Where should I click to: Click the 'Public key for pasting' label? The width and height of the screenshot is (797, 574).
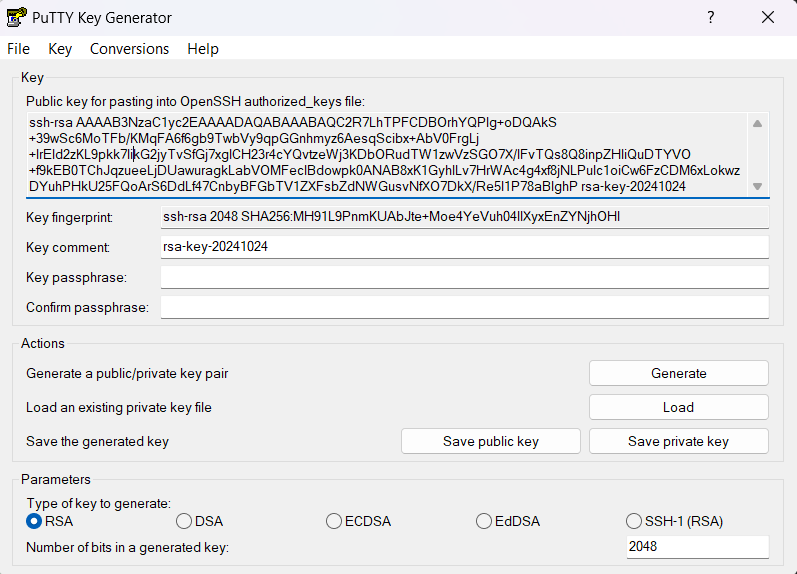195,102
